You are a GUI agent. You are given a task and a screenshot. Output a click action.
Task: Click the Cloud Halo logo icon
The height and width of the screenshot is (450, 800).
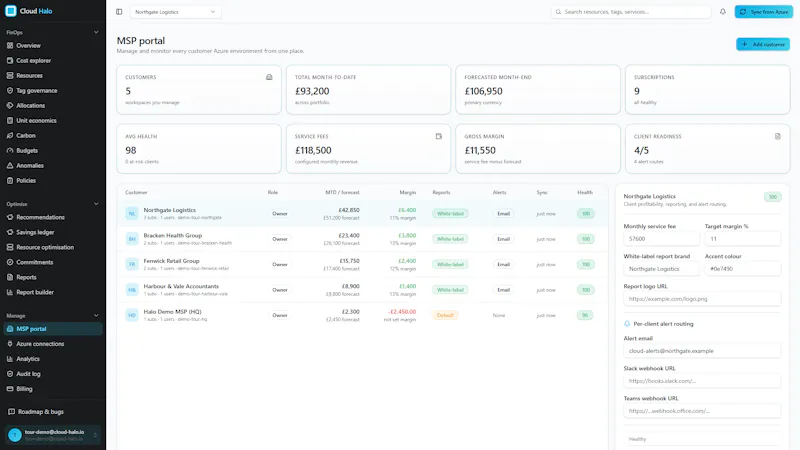[11, 11]
